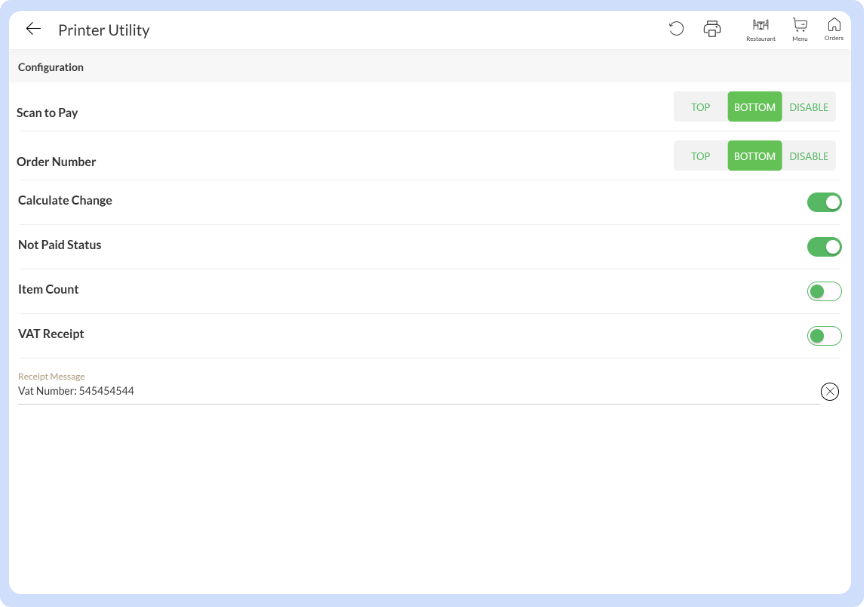Enable the VAT Receipt switch
The height and width of the screenshot is (607, 864).
point(824,336)
